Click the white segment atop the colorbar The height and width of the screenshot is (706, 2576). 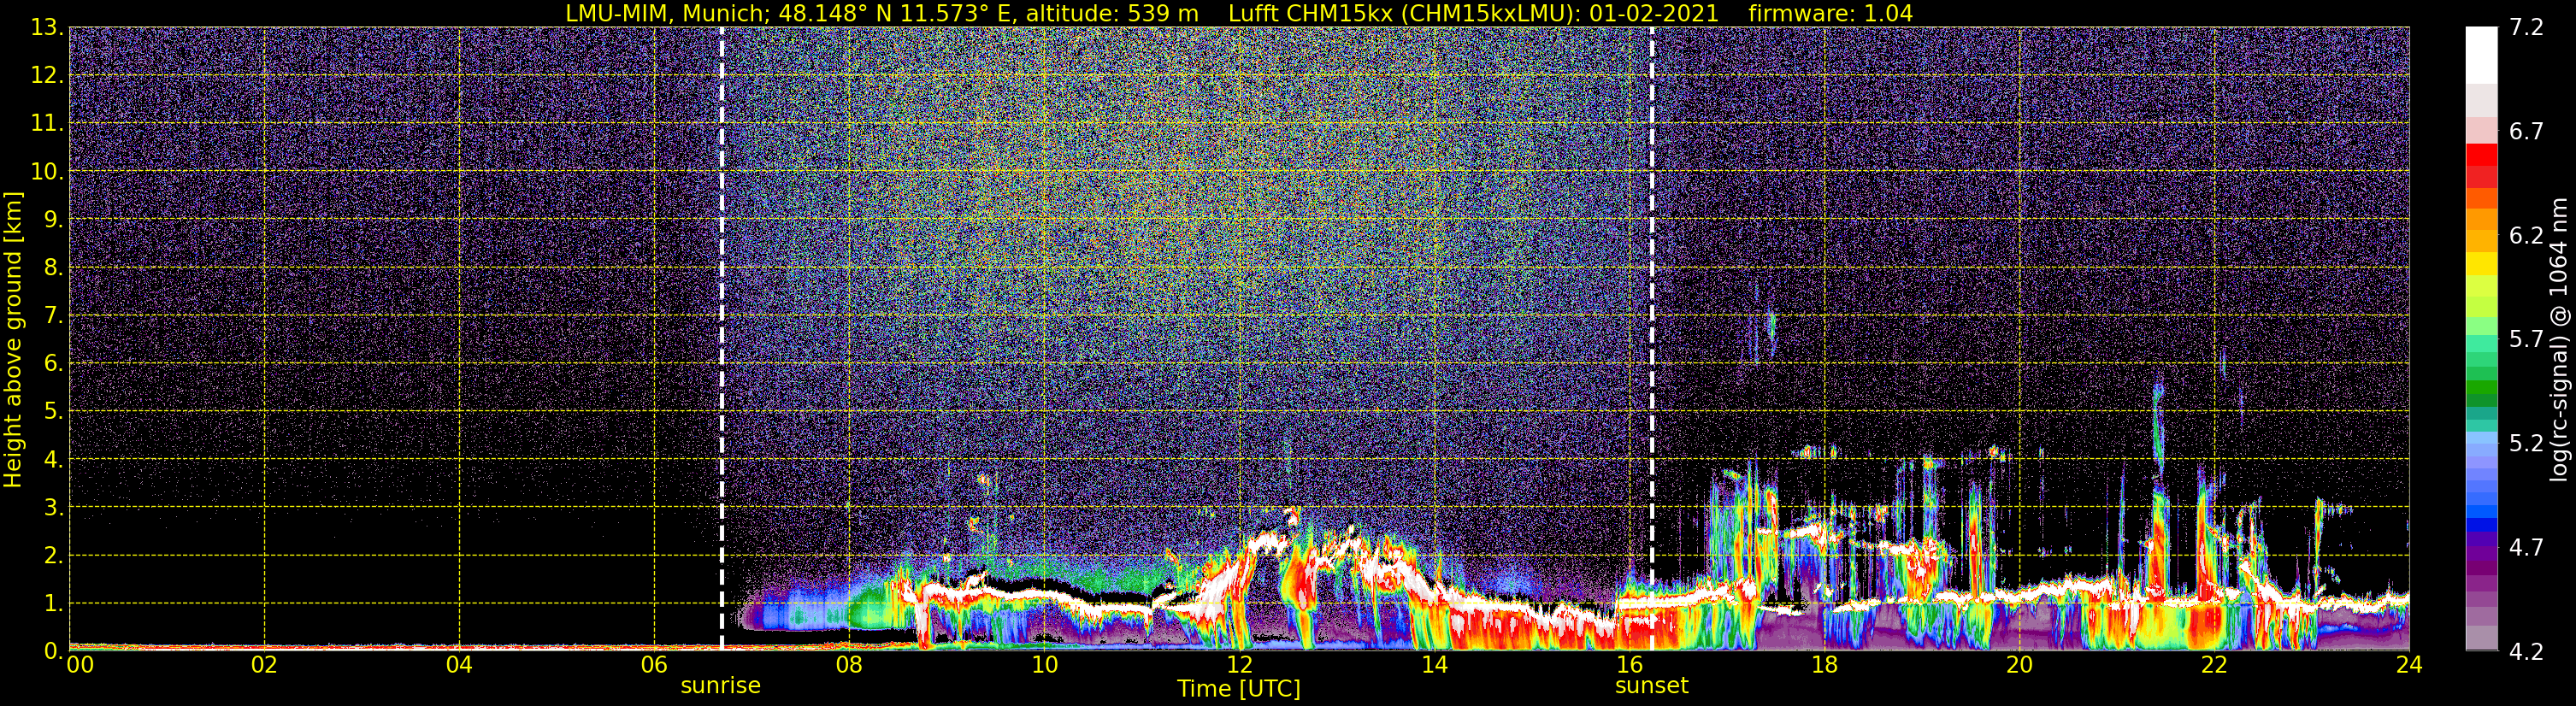[x=2481, y=55]
